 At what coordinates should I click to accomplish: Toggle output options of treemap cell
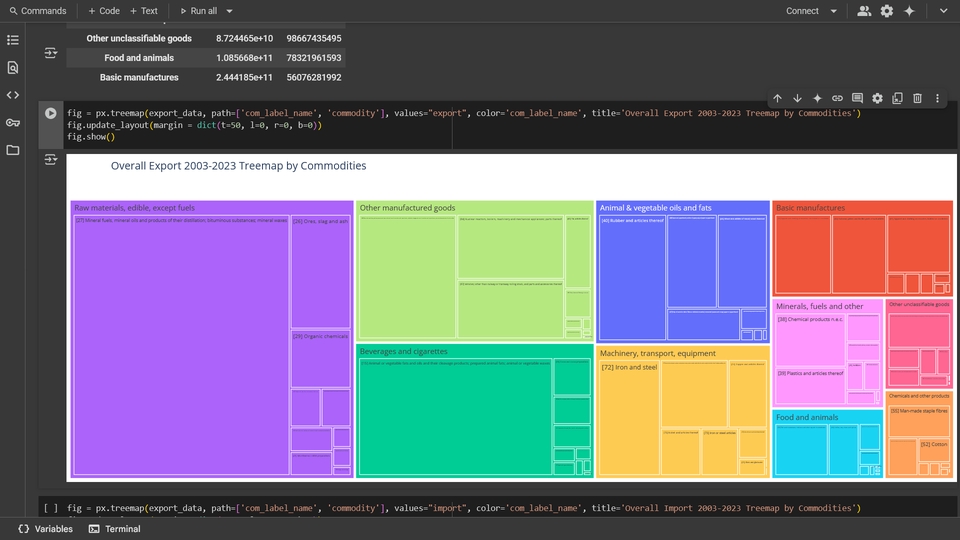[x=51, y=160]
